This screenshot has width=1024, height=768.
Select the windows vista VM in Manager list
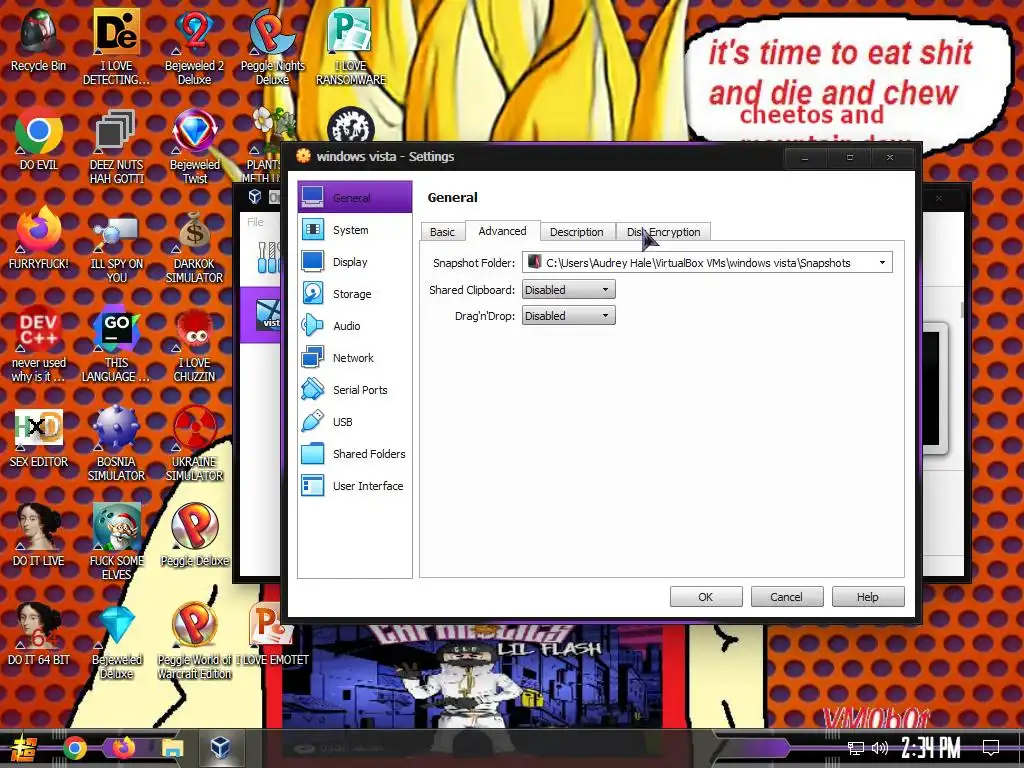tap(261, 315)
